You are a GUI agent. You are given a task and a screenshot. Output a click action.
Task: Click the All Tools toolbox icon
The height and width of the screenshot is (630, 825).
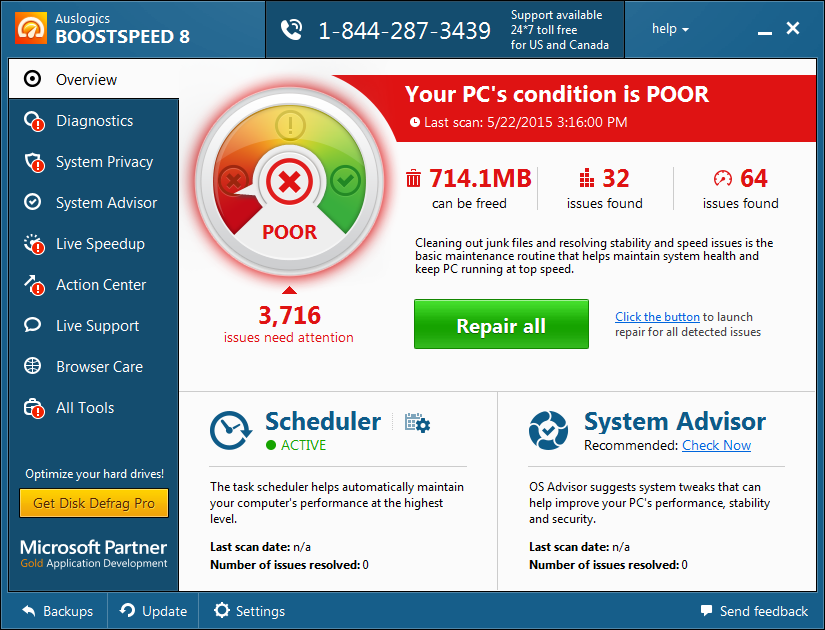click(33, 408)
